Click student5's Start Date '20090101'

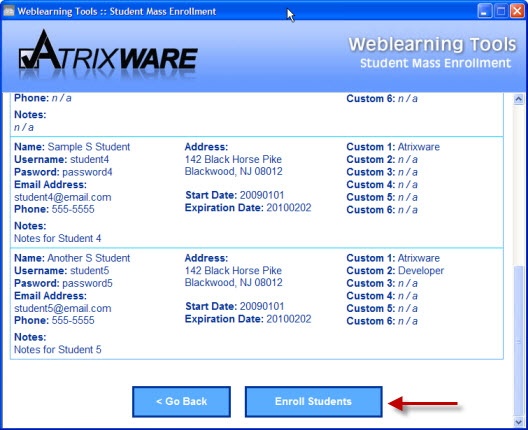(262, 306)
